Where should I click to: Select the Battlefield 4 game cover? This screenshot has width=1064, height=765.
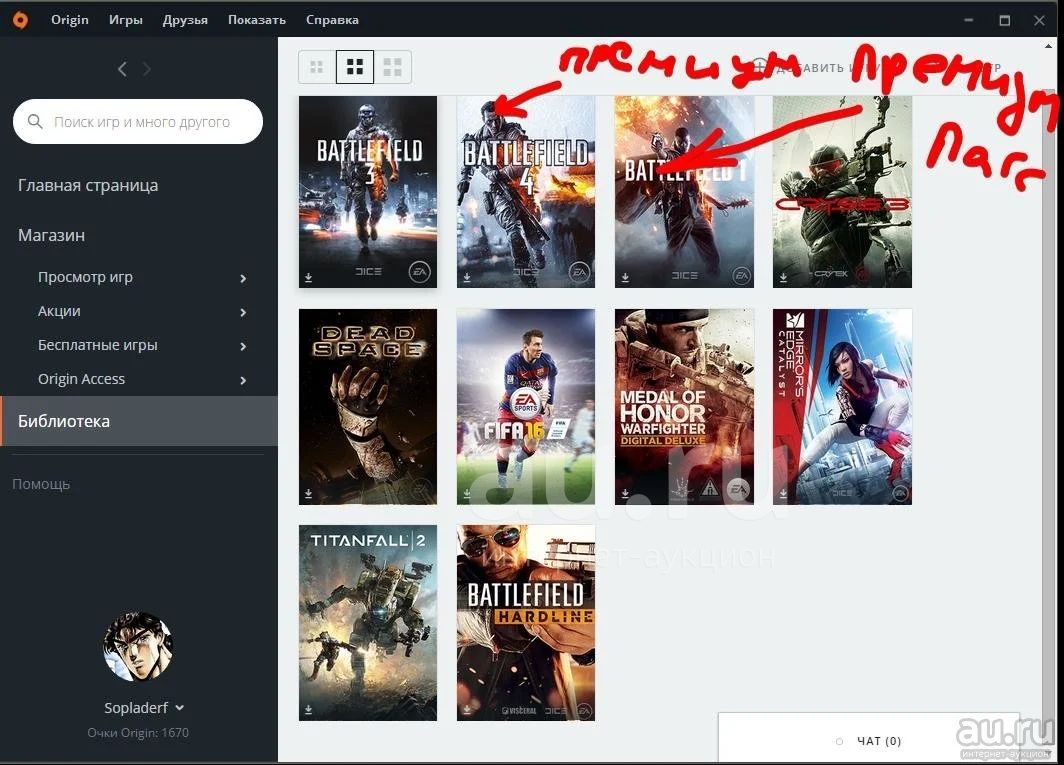(526, 191)
